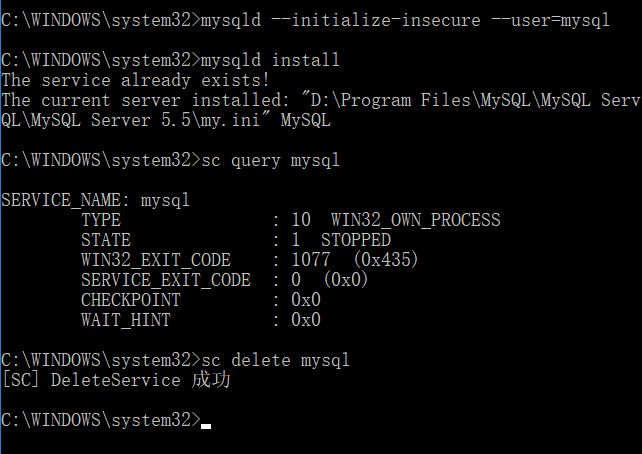Screen dimensions: 642x454
Task: Click the "mysqld install" command text
Action: tap(270, 60)
